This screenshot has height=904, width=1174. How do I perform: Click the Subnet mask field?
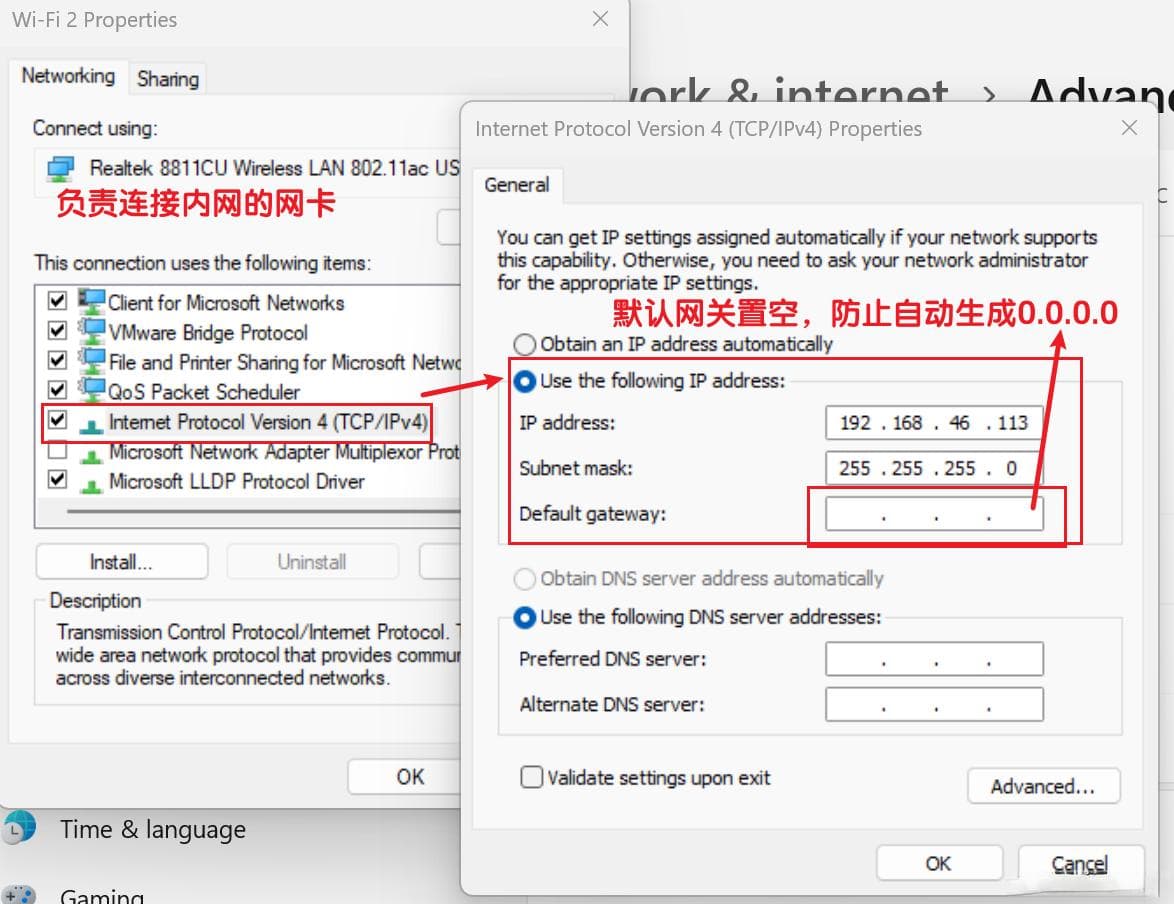(x=934, y=469)
